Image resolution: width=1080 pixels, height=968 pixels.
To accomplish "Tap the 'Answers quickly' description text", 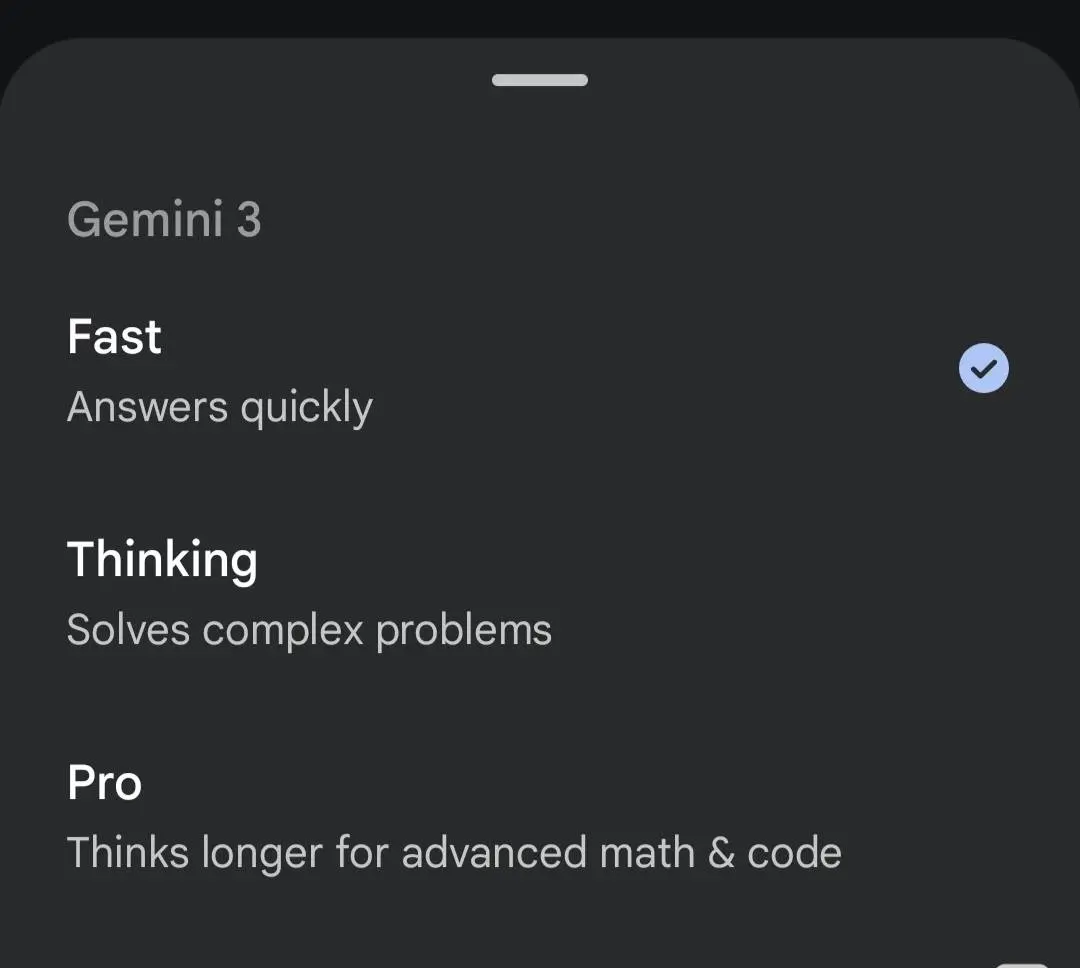I will [x=220, y=406].
